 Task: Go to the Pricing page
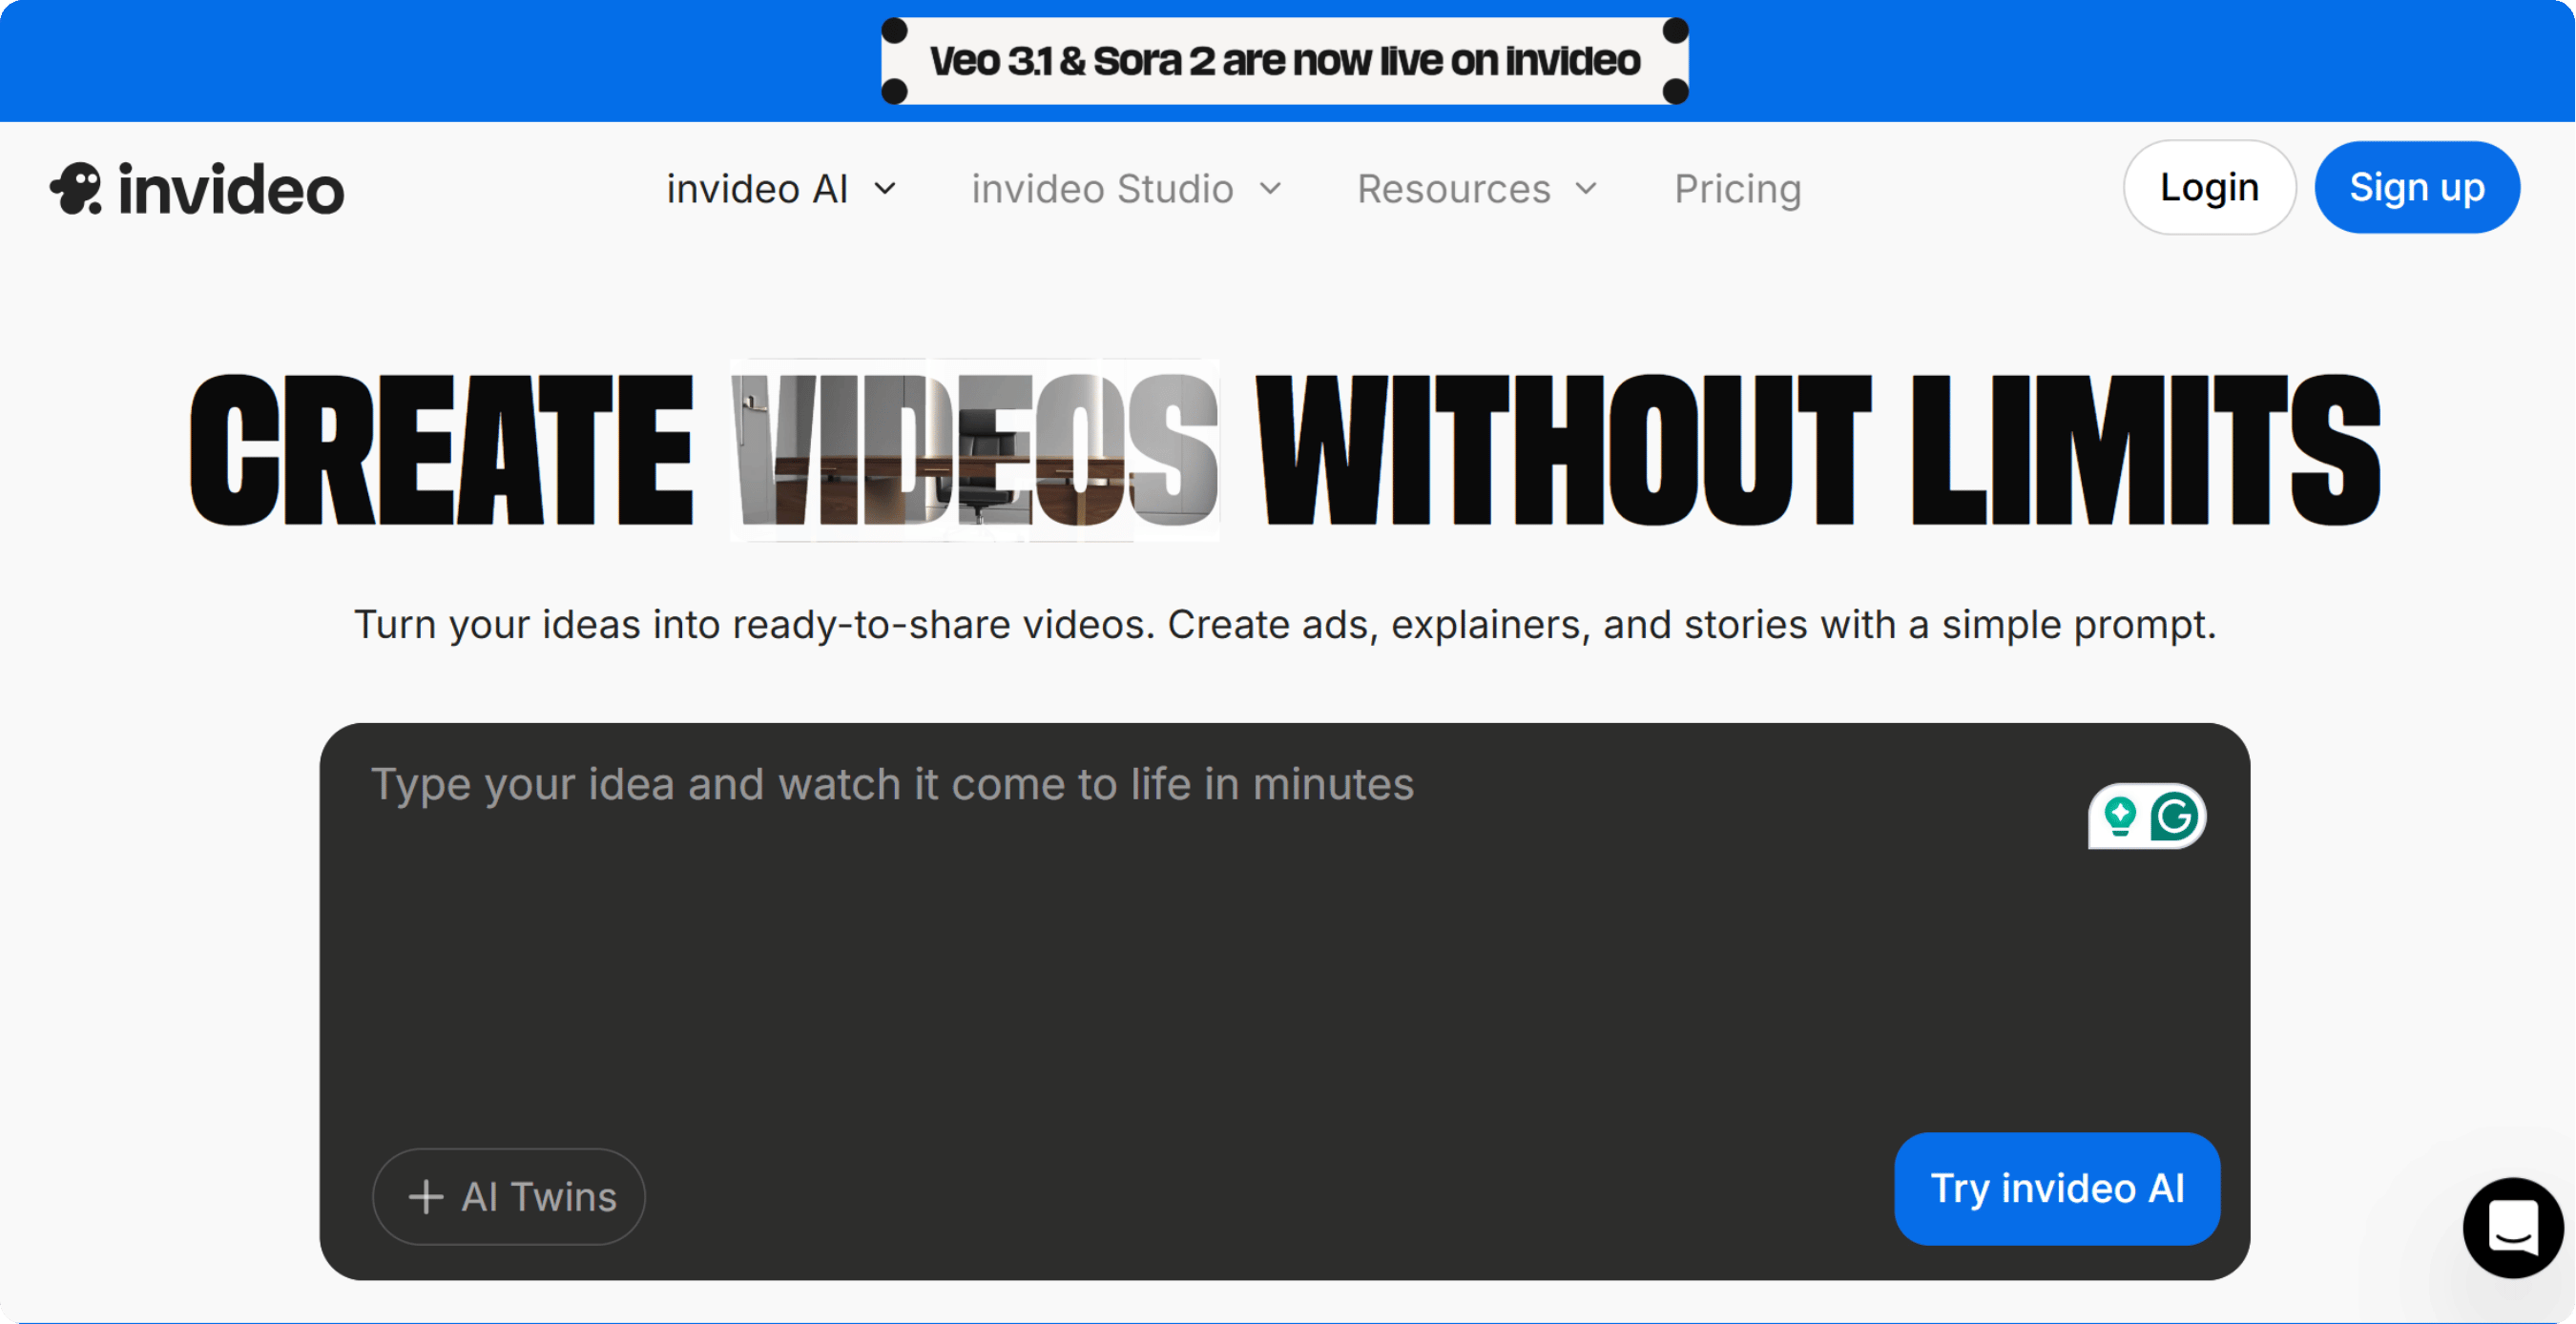[x=1737, y=189]
